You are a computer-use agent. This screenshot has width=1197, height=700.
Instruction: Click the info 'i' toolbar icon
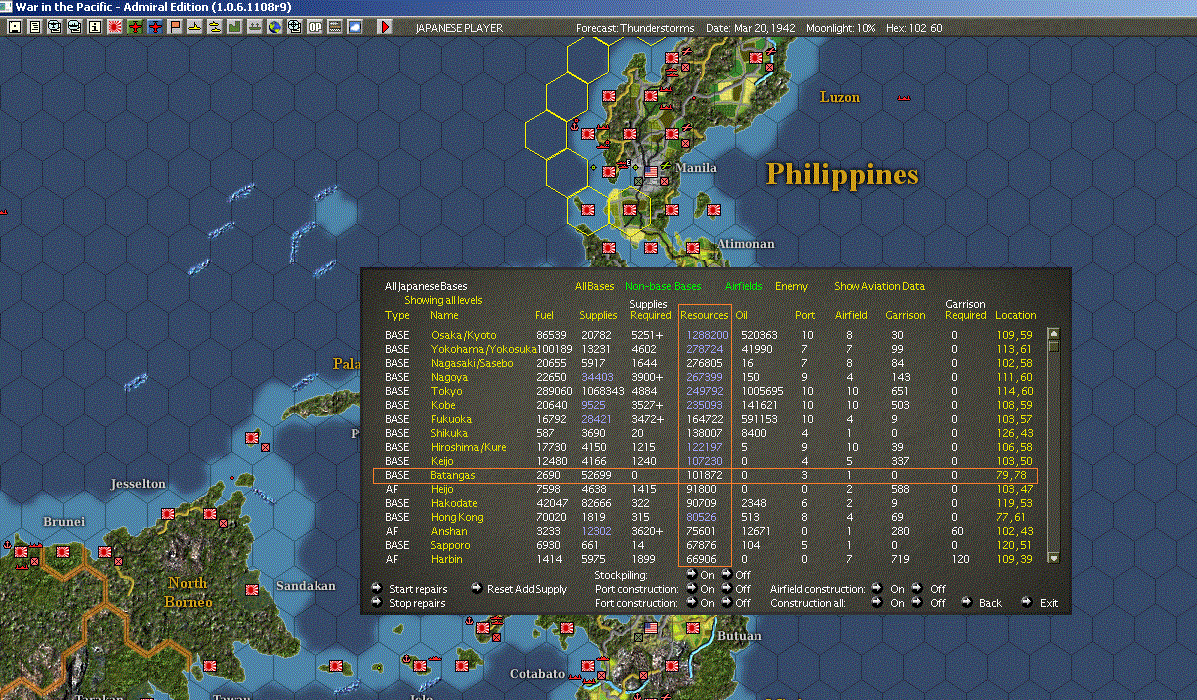[95, 27]
